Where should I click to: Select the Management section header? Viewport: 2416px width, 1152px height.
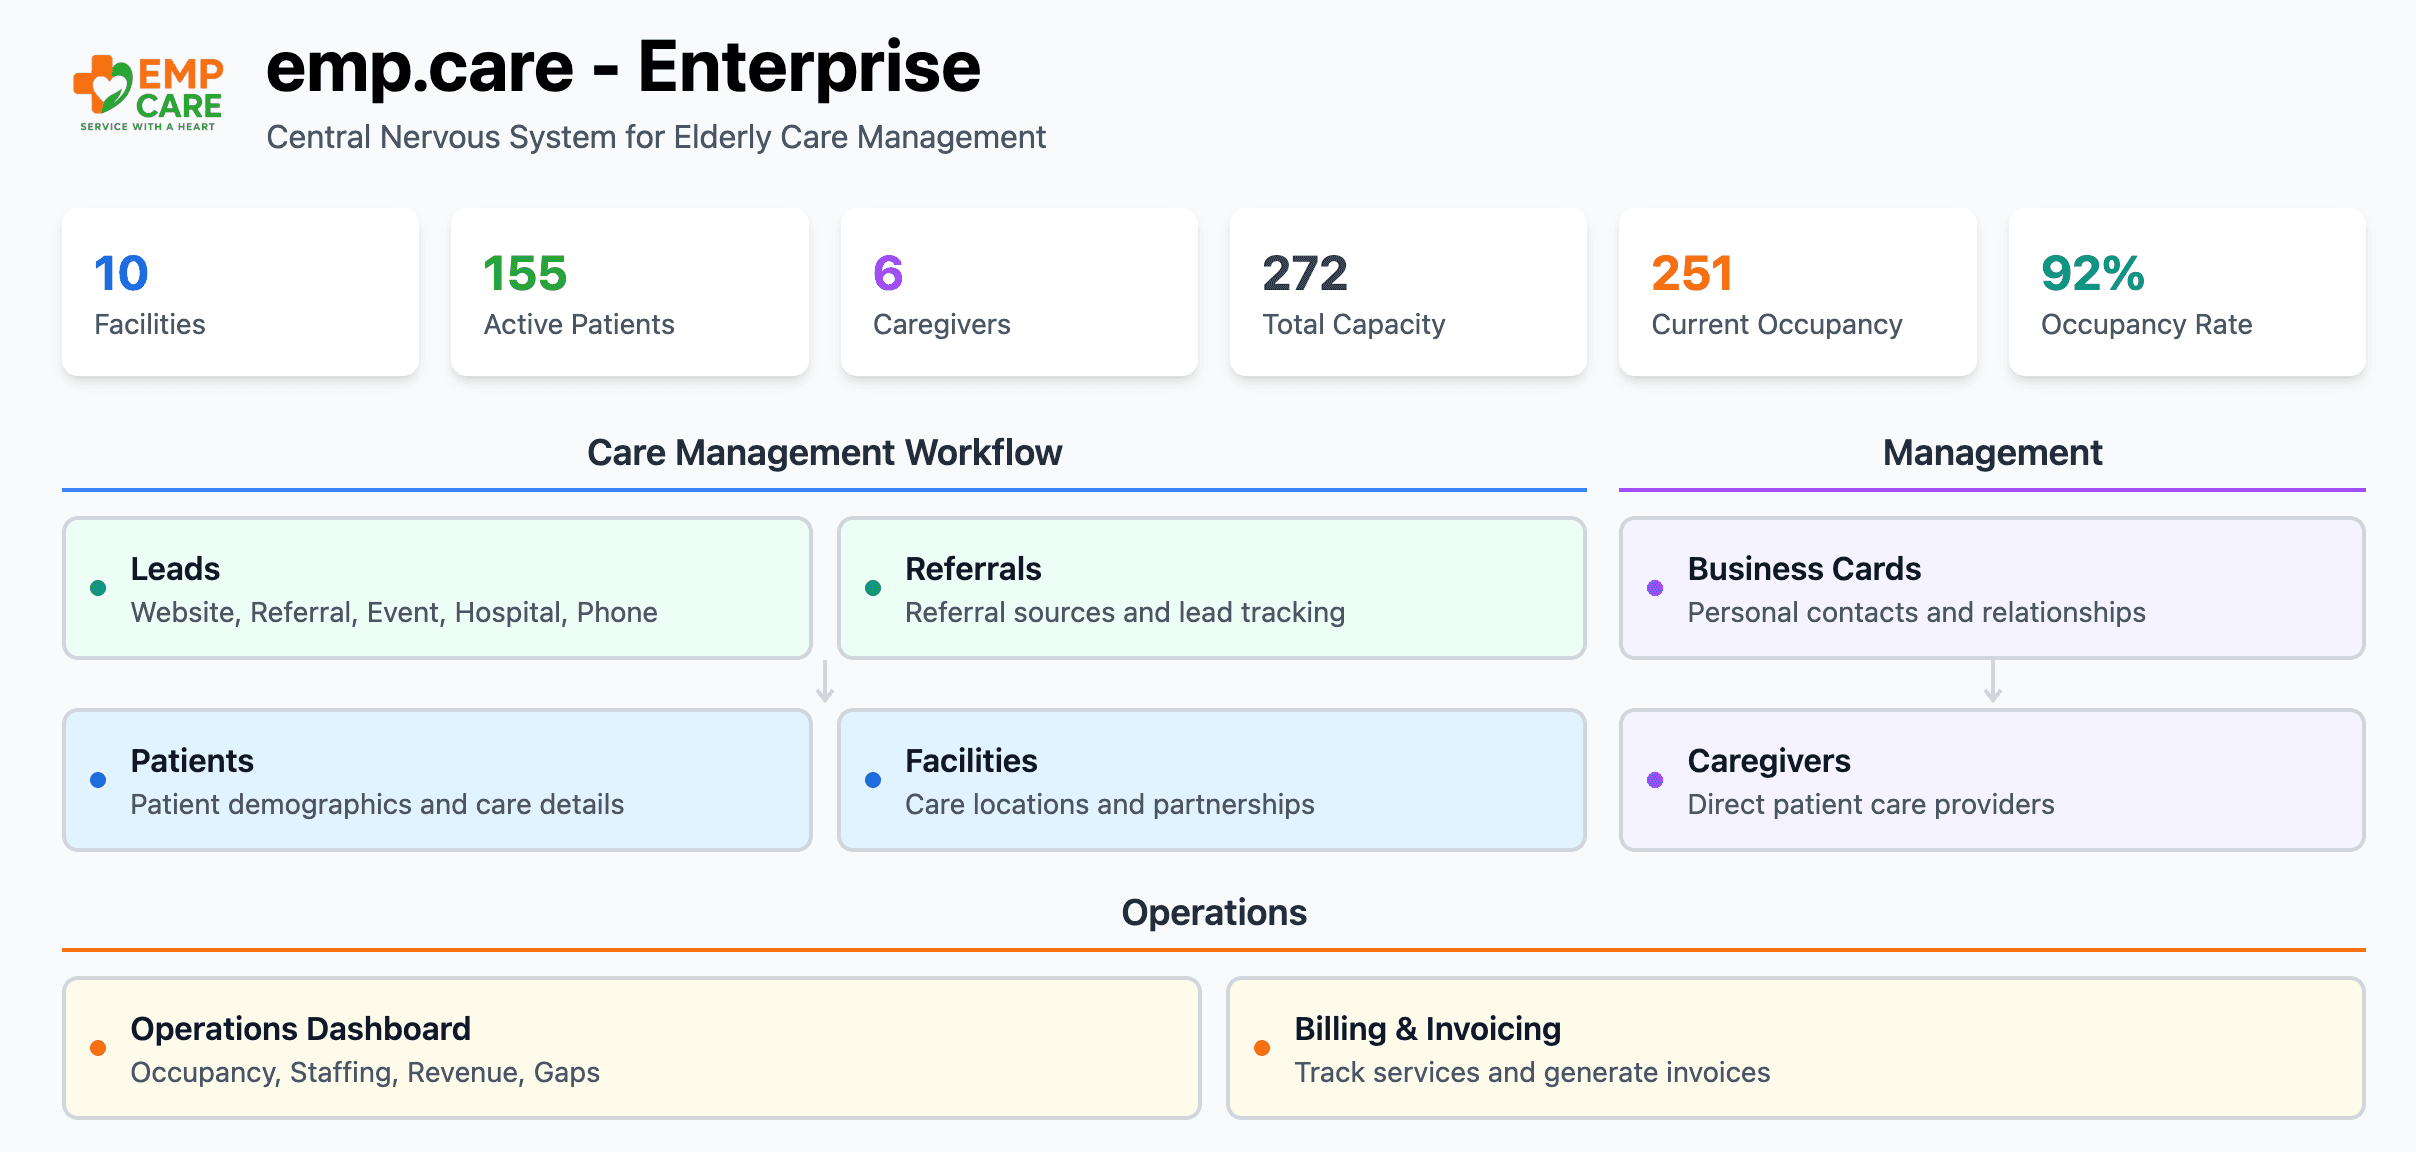point(1992,452)
